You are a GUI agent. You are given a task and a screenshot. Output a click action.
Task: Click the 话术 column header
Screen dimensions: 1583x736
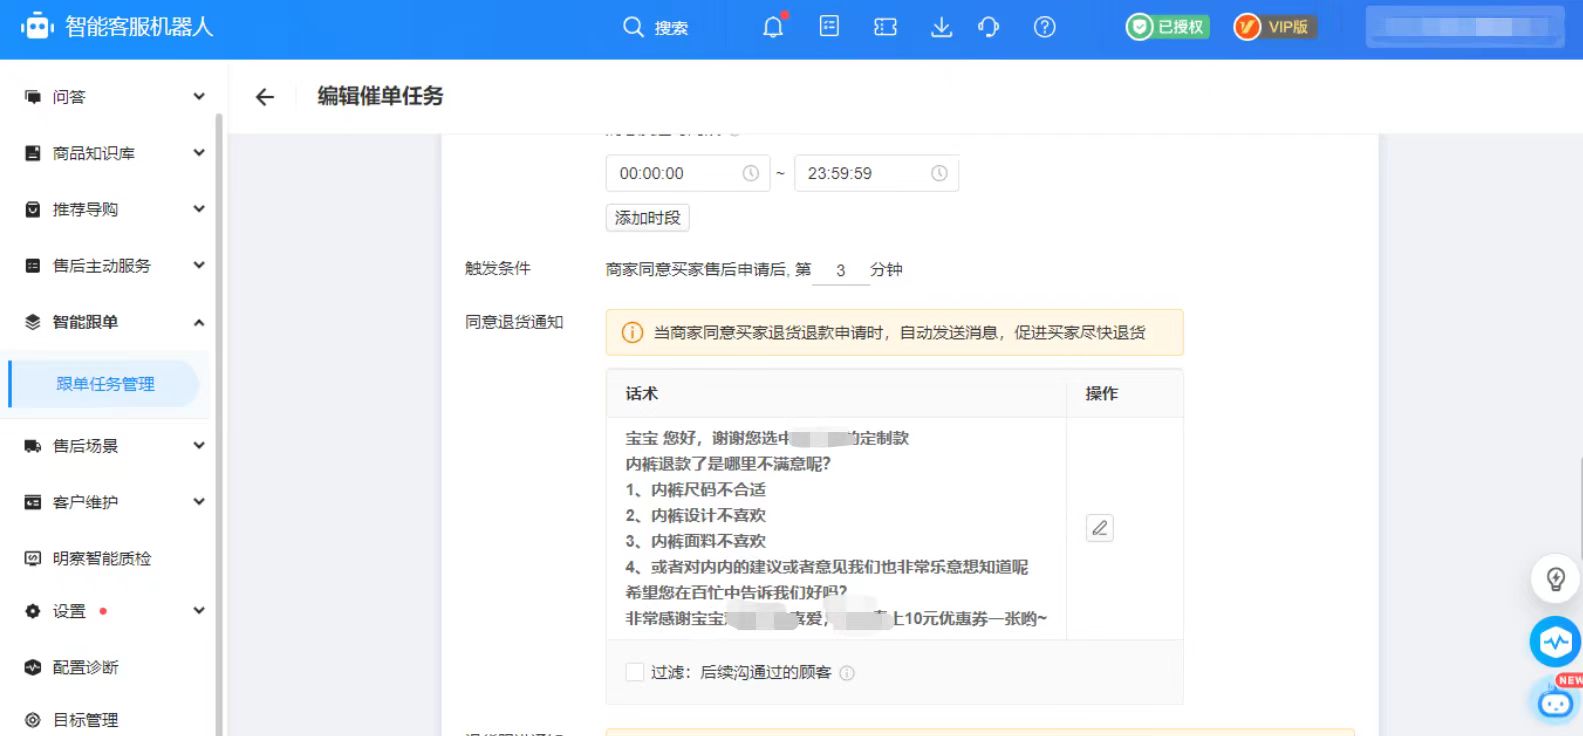(x=642, y=394)
